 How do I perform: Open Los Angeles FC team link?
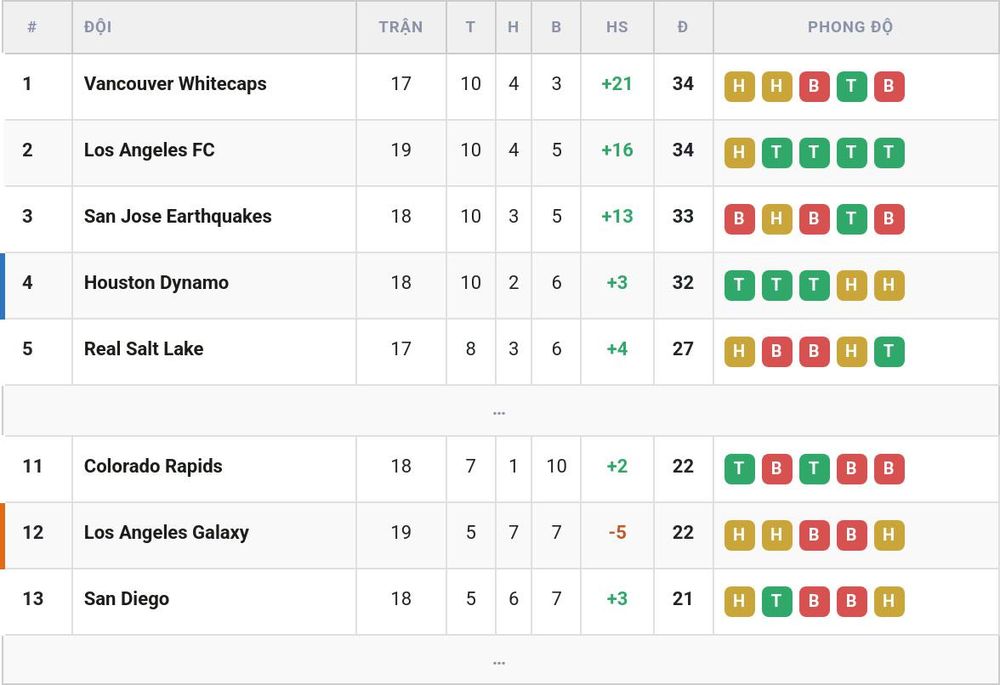point(149,150)
